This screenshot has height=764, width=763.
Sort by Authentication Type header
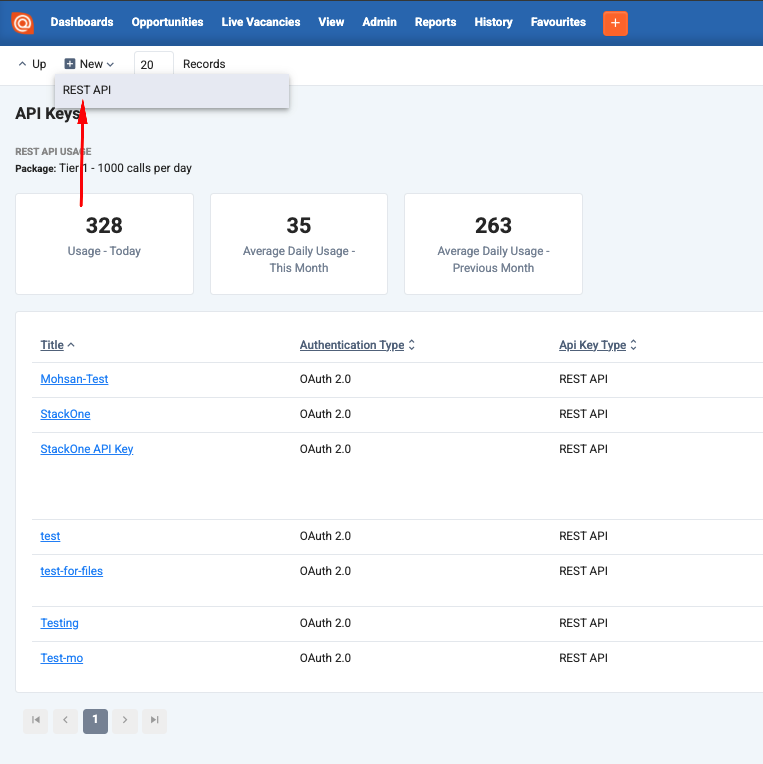(352, 345)
